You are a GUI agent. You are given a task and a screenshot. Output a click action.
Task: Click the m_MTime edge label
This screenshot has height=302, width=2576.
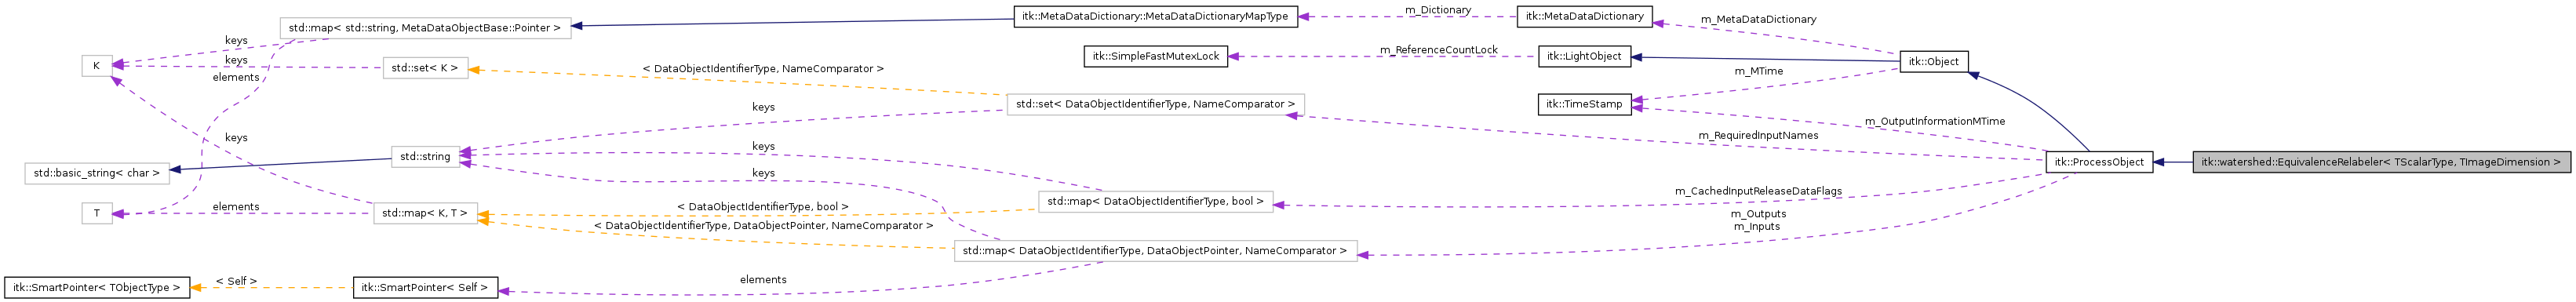coord(1759,71)
